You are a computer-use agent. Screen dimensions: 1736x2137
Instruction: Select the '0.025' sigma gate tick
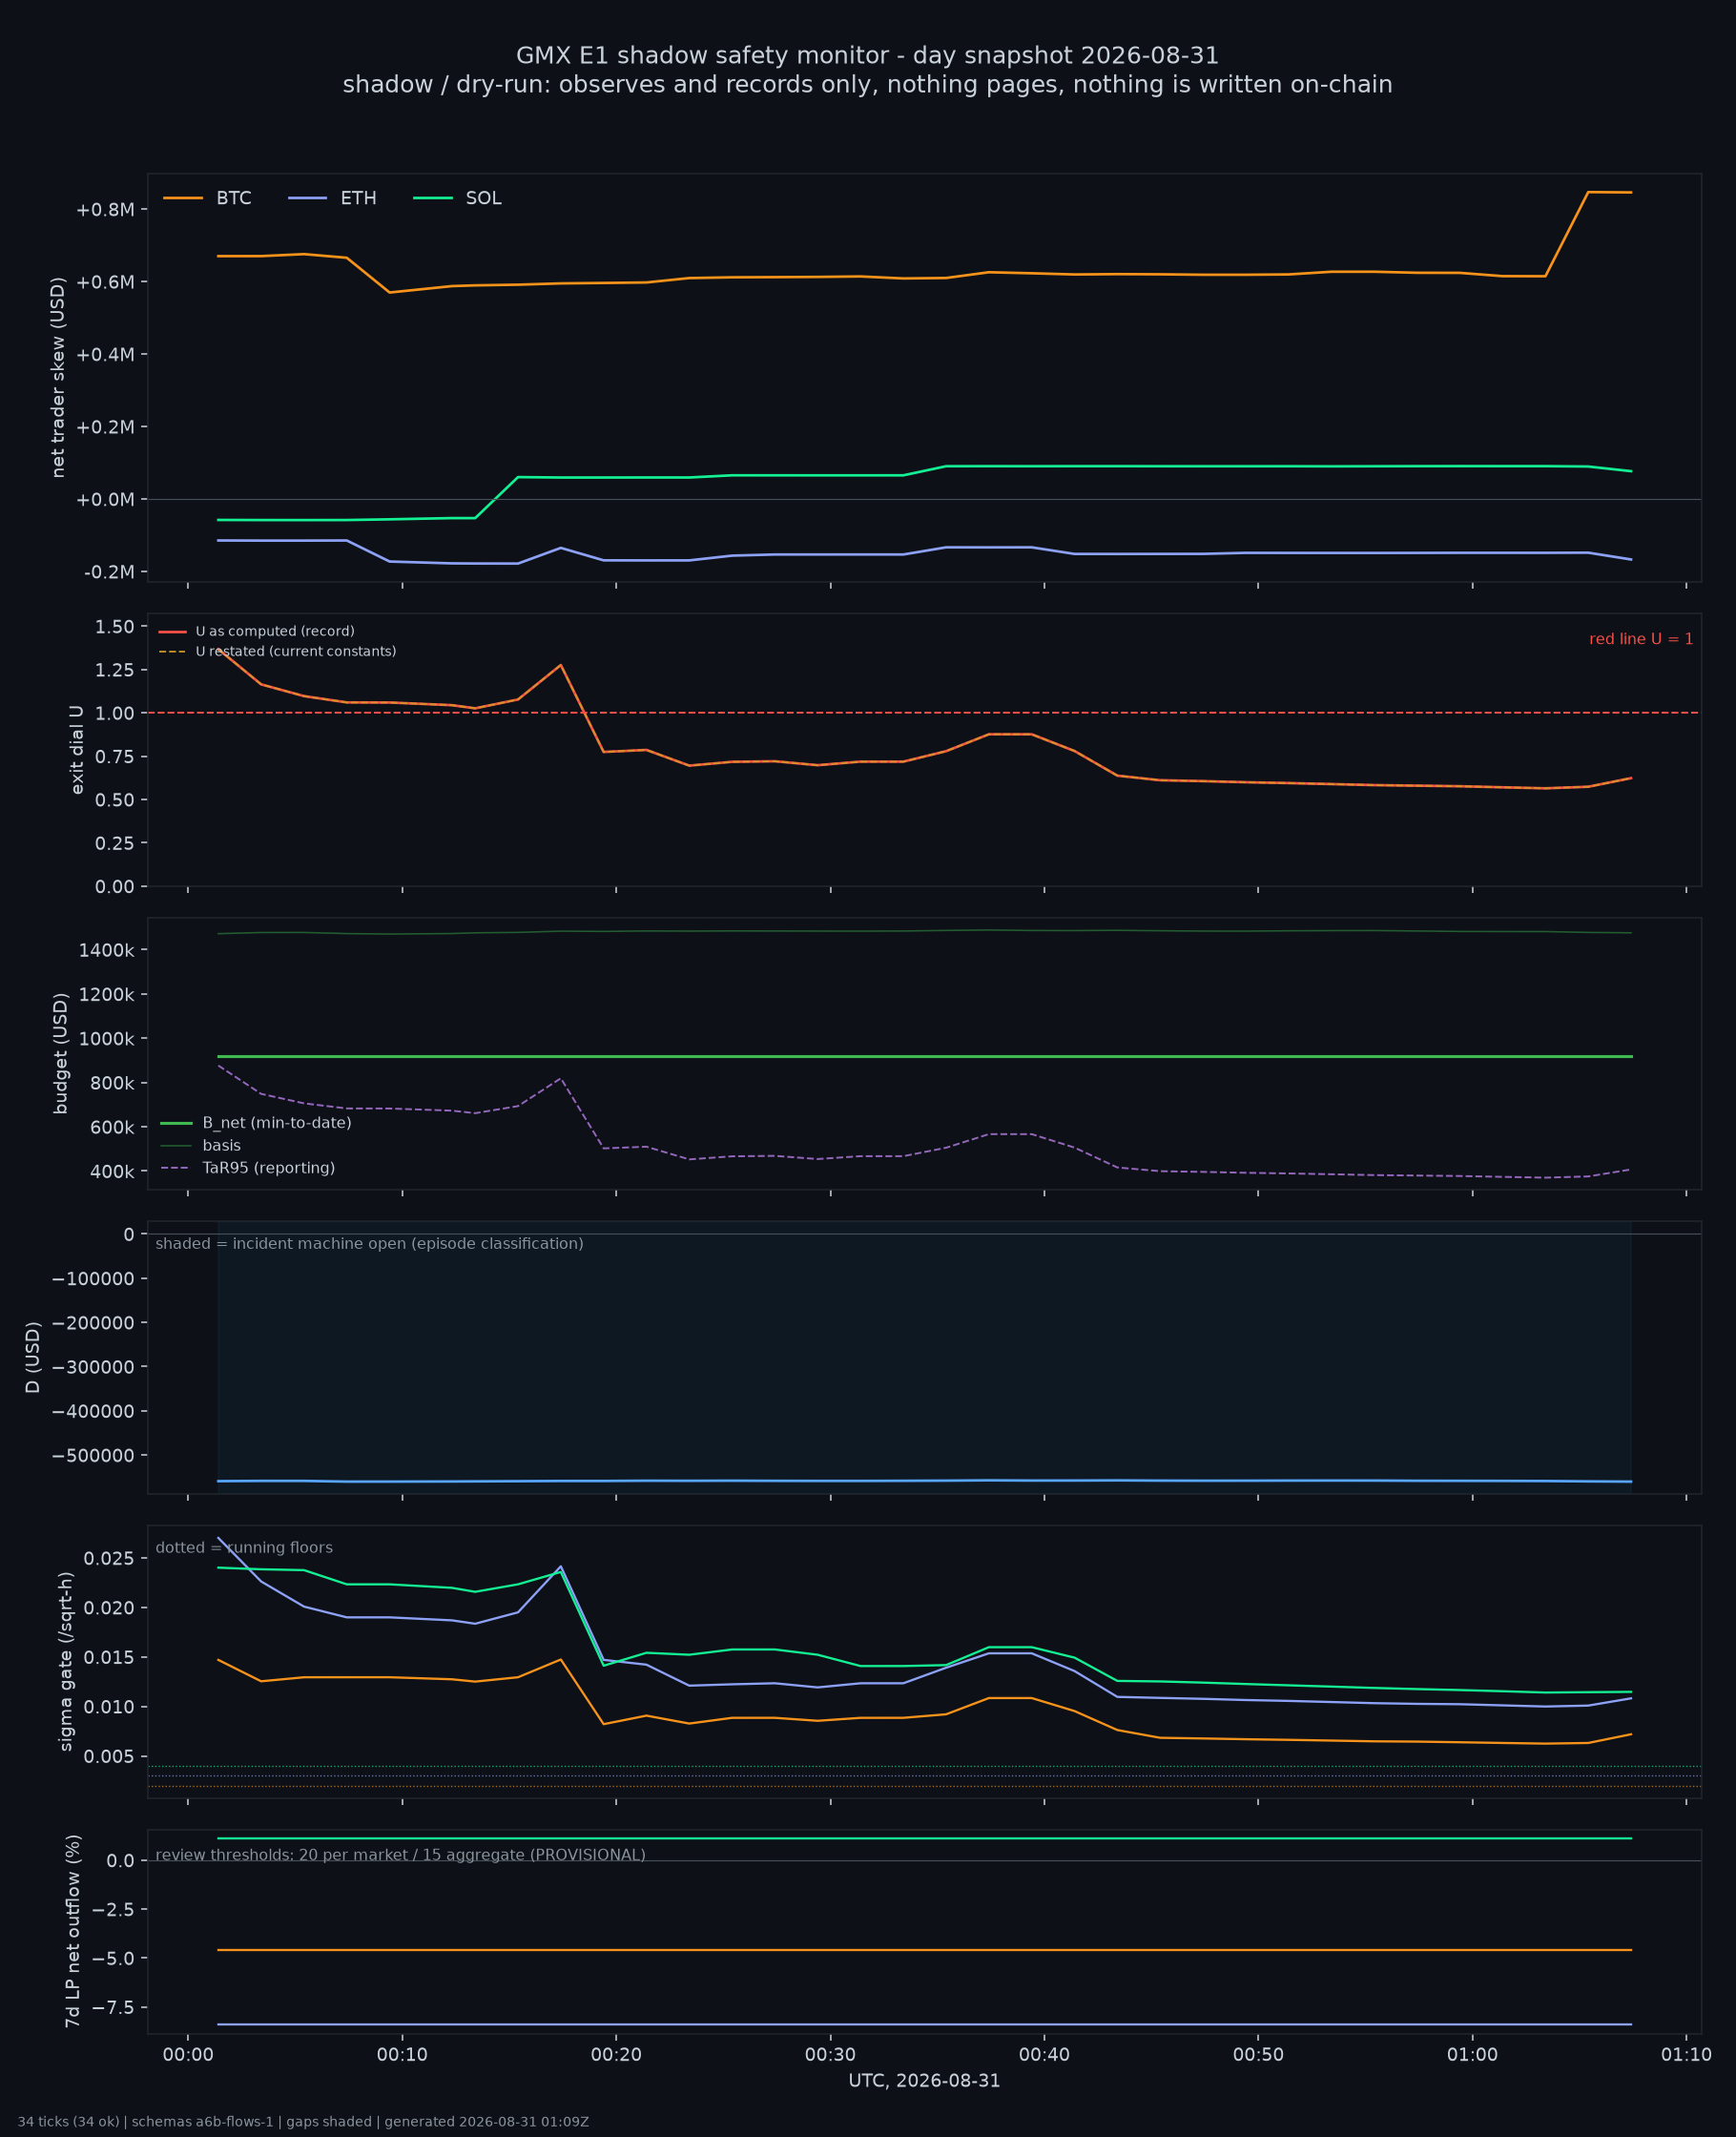109,1558
